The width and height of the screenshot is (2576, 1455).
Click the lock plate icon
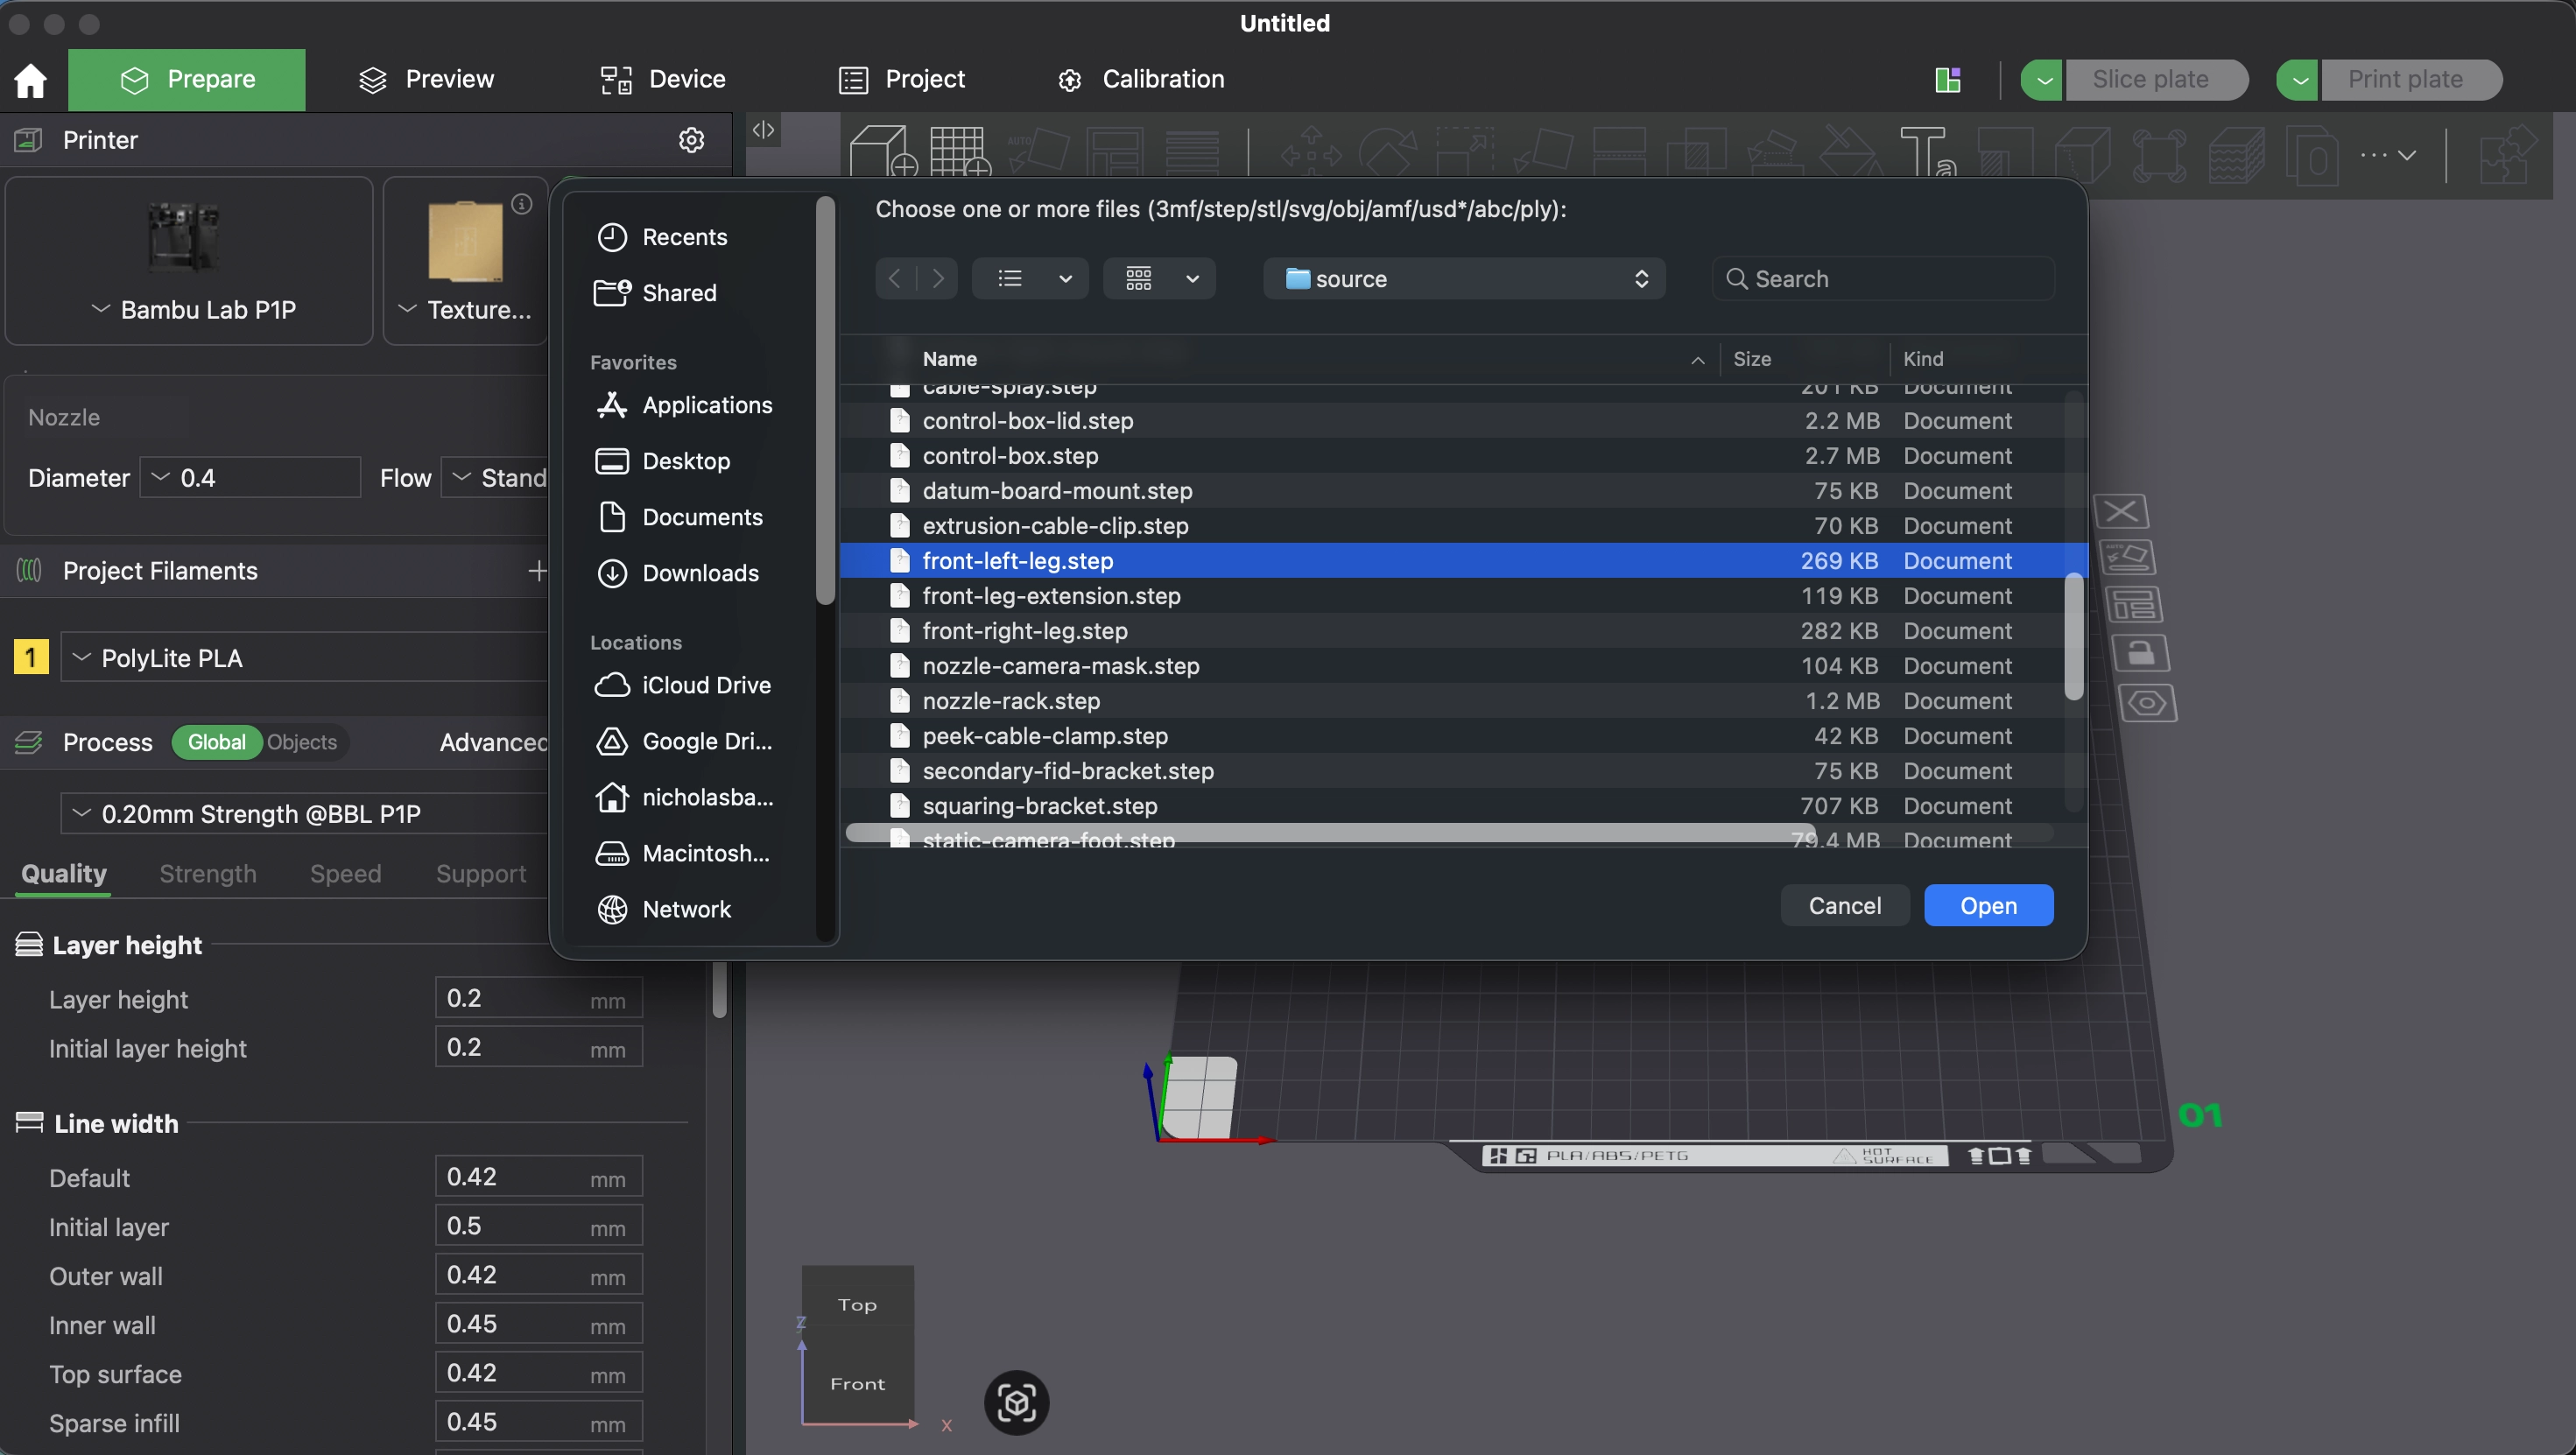tap(2140, 654)
